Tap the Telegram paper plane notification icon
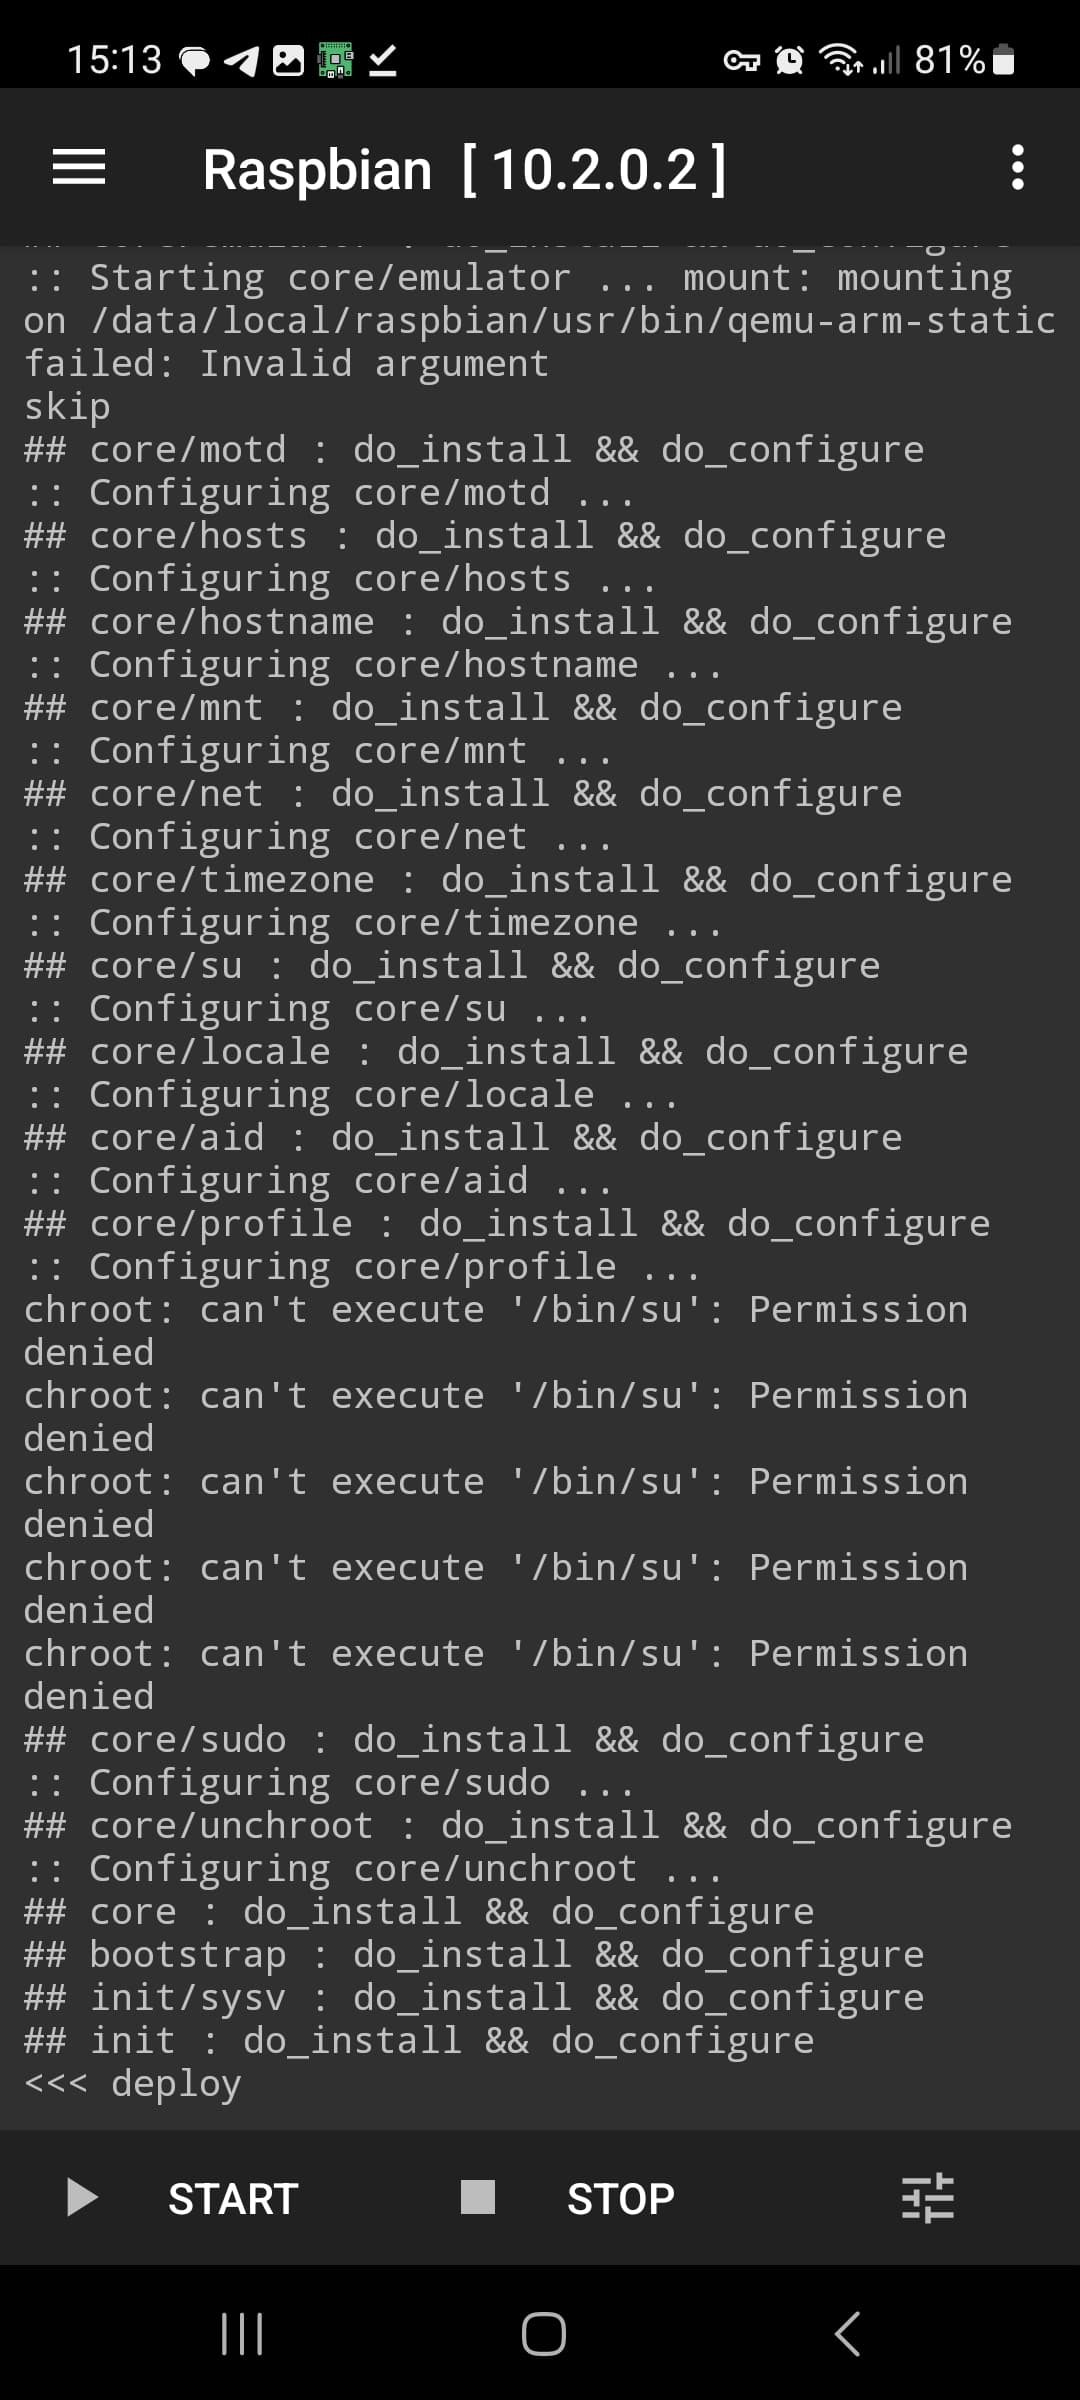This screenshot has height=2400, width=1080. 241,62
